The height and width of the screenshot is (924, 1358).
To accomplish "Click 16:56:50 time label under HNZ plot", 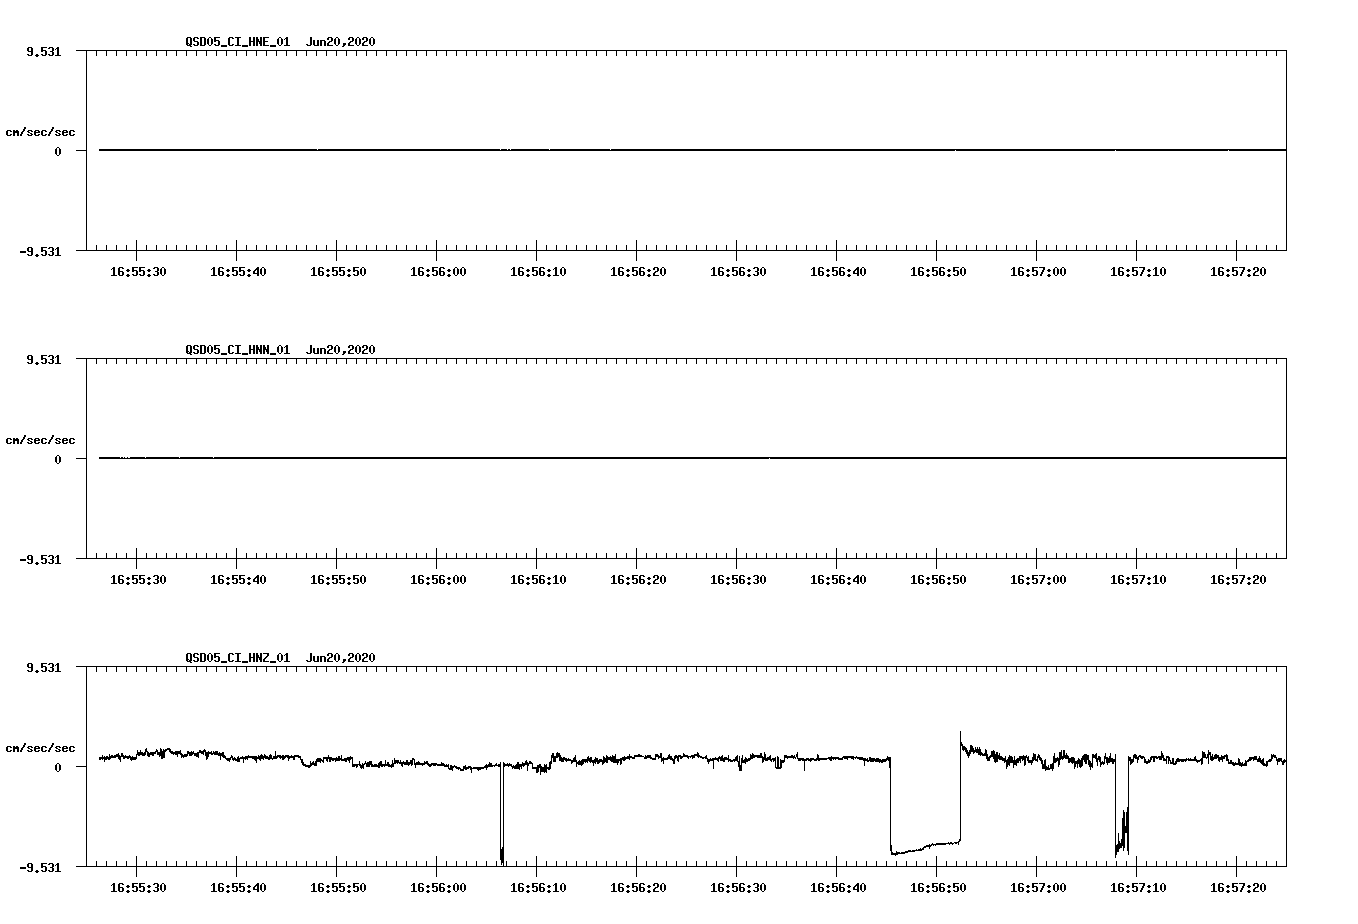I will point(938,888).
